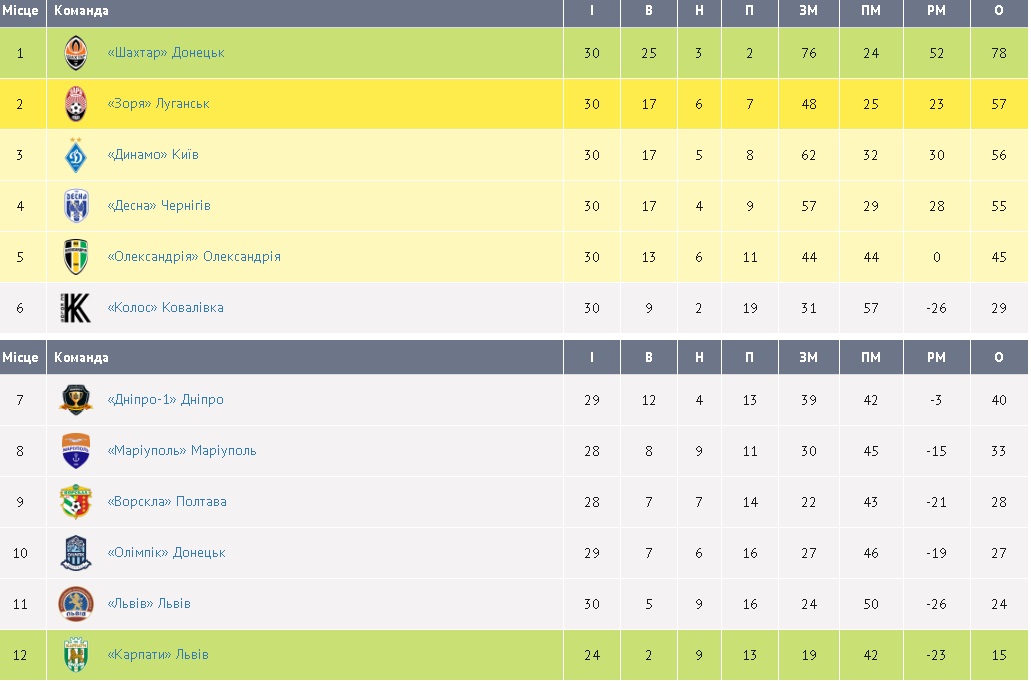
Task: Open the «Ворскла» Полтава team link
Action: coord(166,502)
